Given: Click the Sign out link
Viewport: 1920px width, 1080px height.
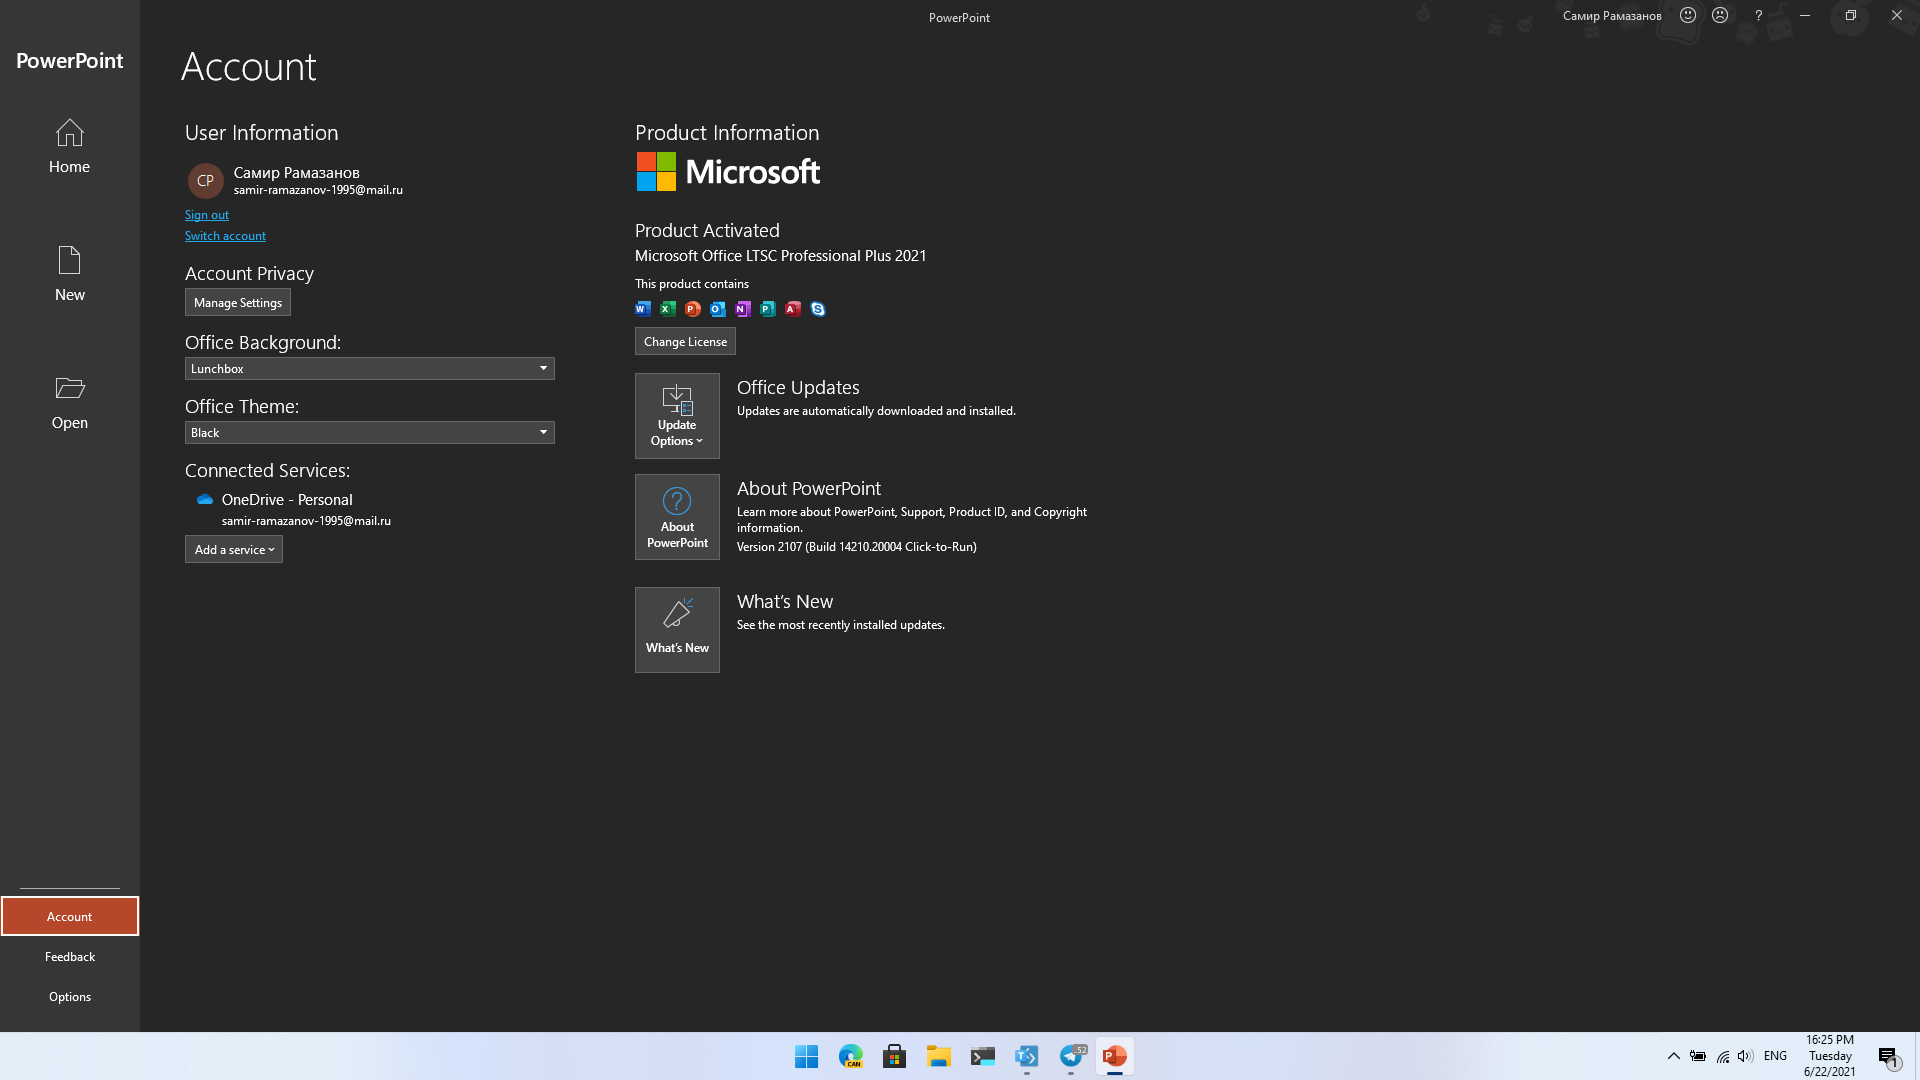Looking at the screenshot, I should (206, 215).
